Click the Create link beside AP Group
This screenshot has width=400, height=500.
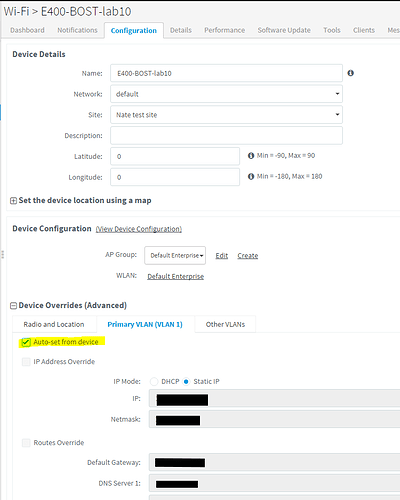pyautogui.click(x=248, y=256)
